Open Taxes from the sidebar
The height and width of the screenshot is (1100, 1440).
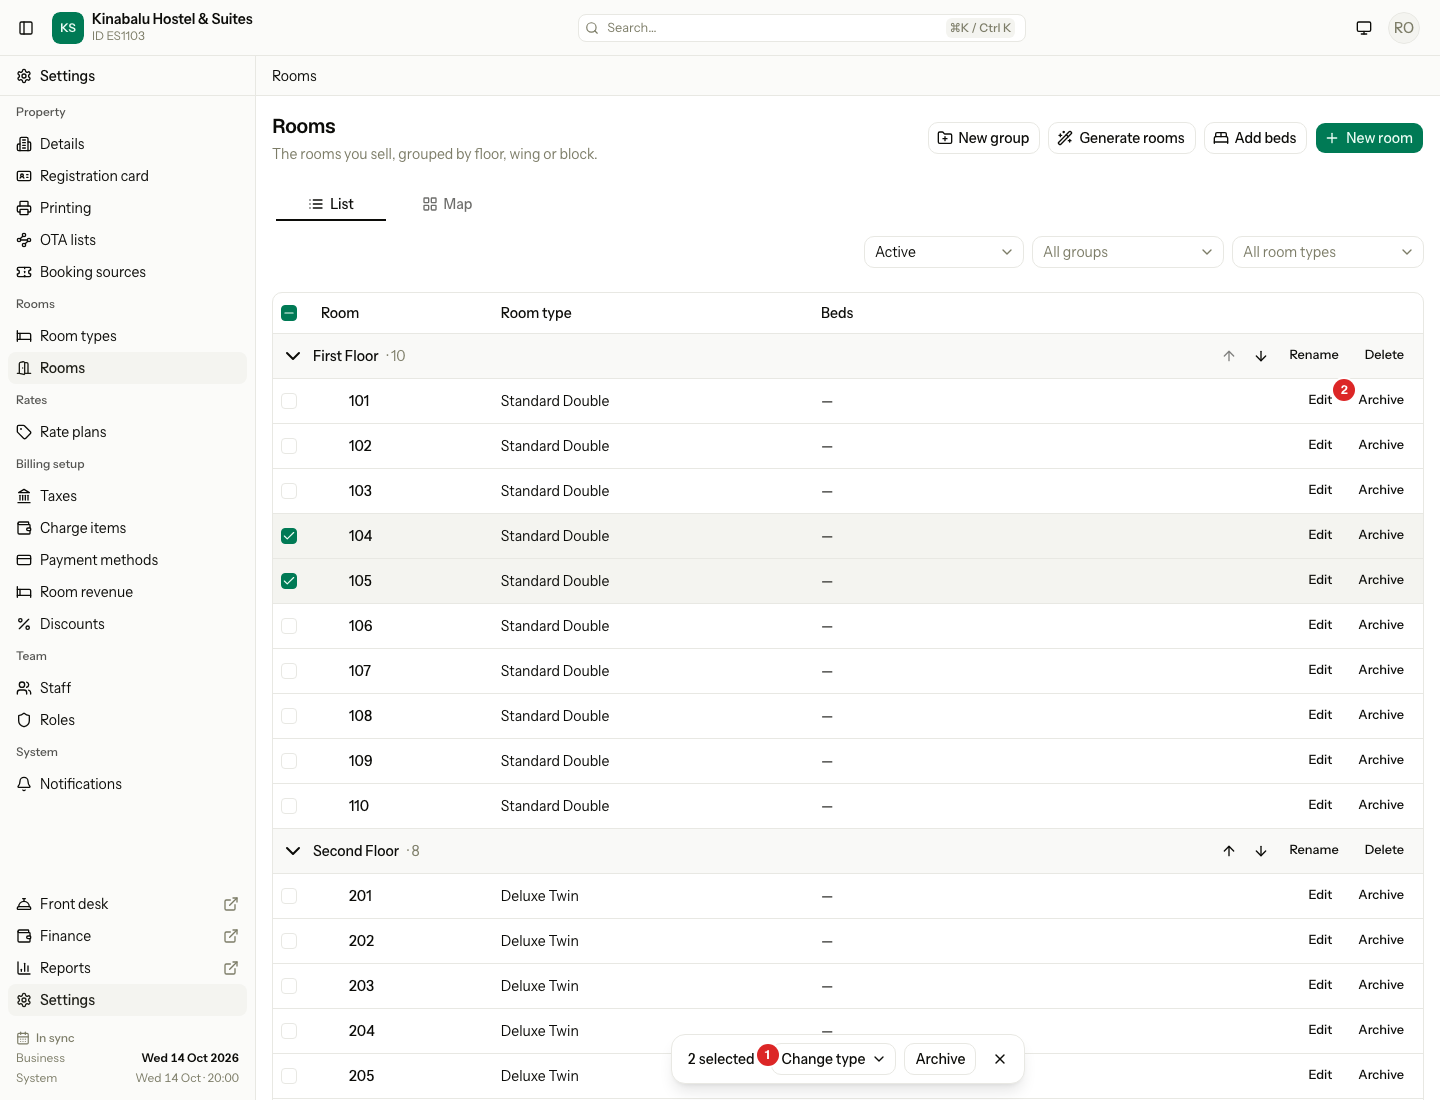pyautogui.click(x=127, y=496)
